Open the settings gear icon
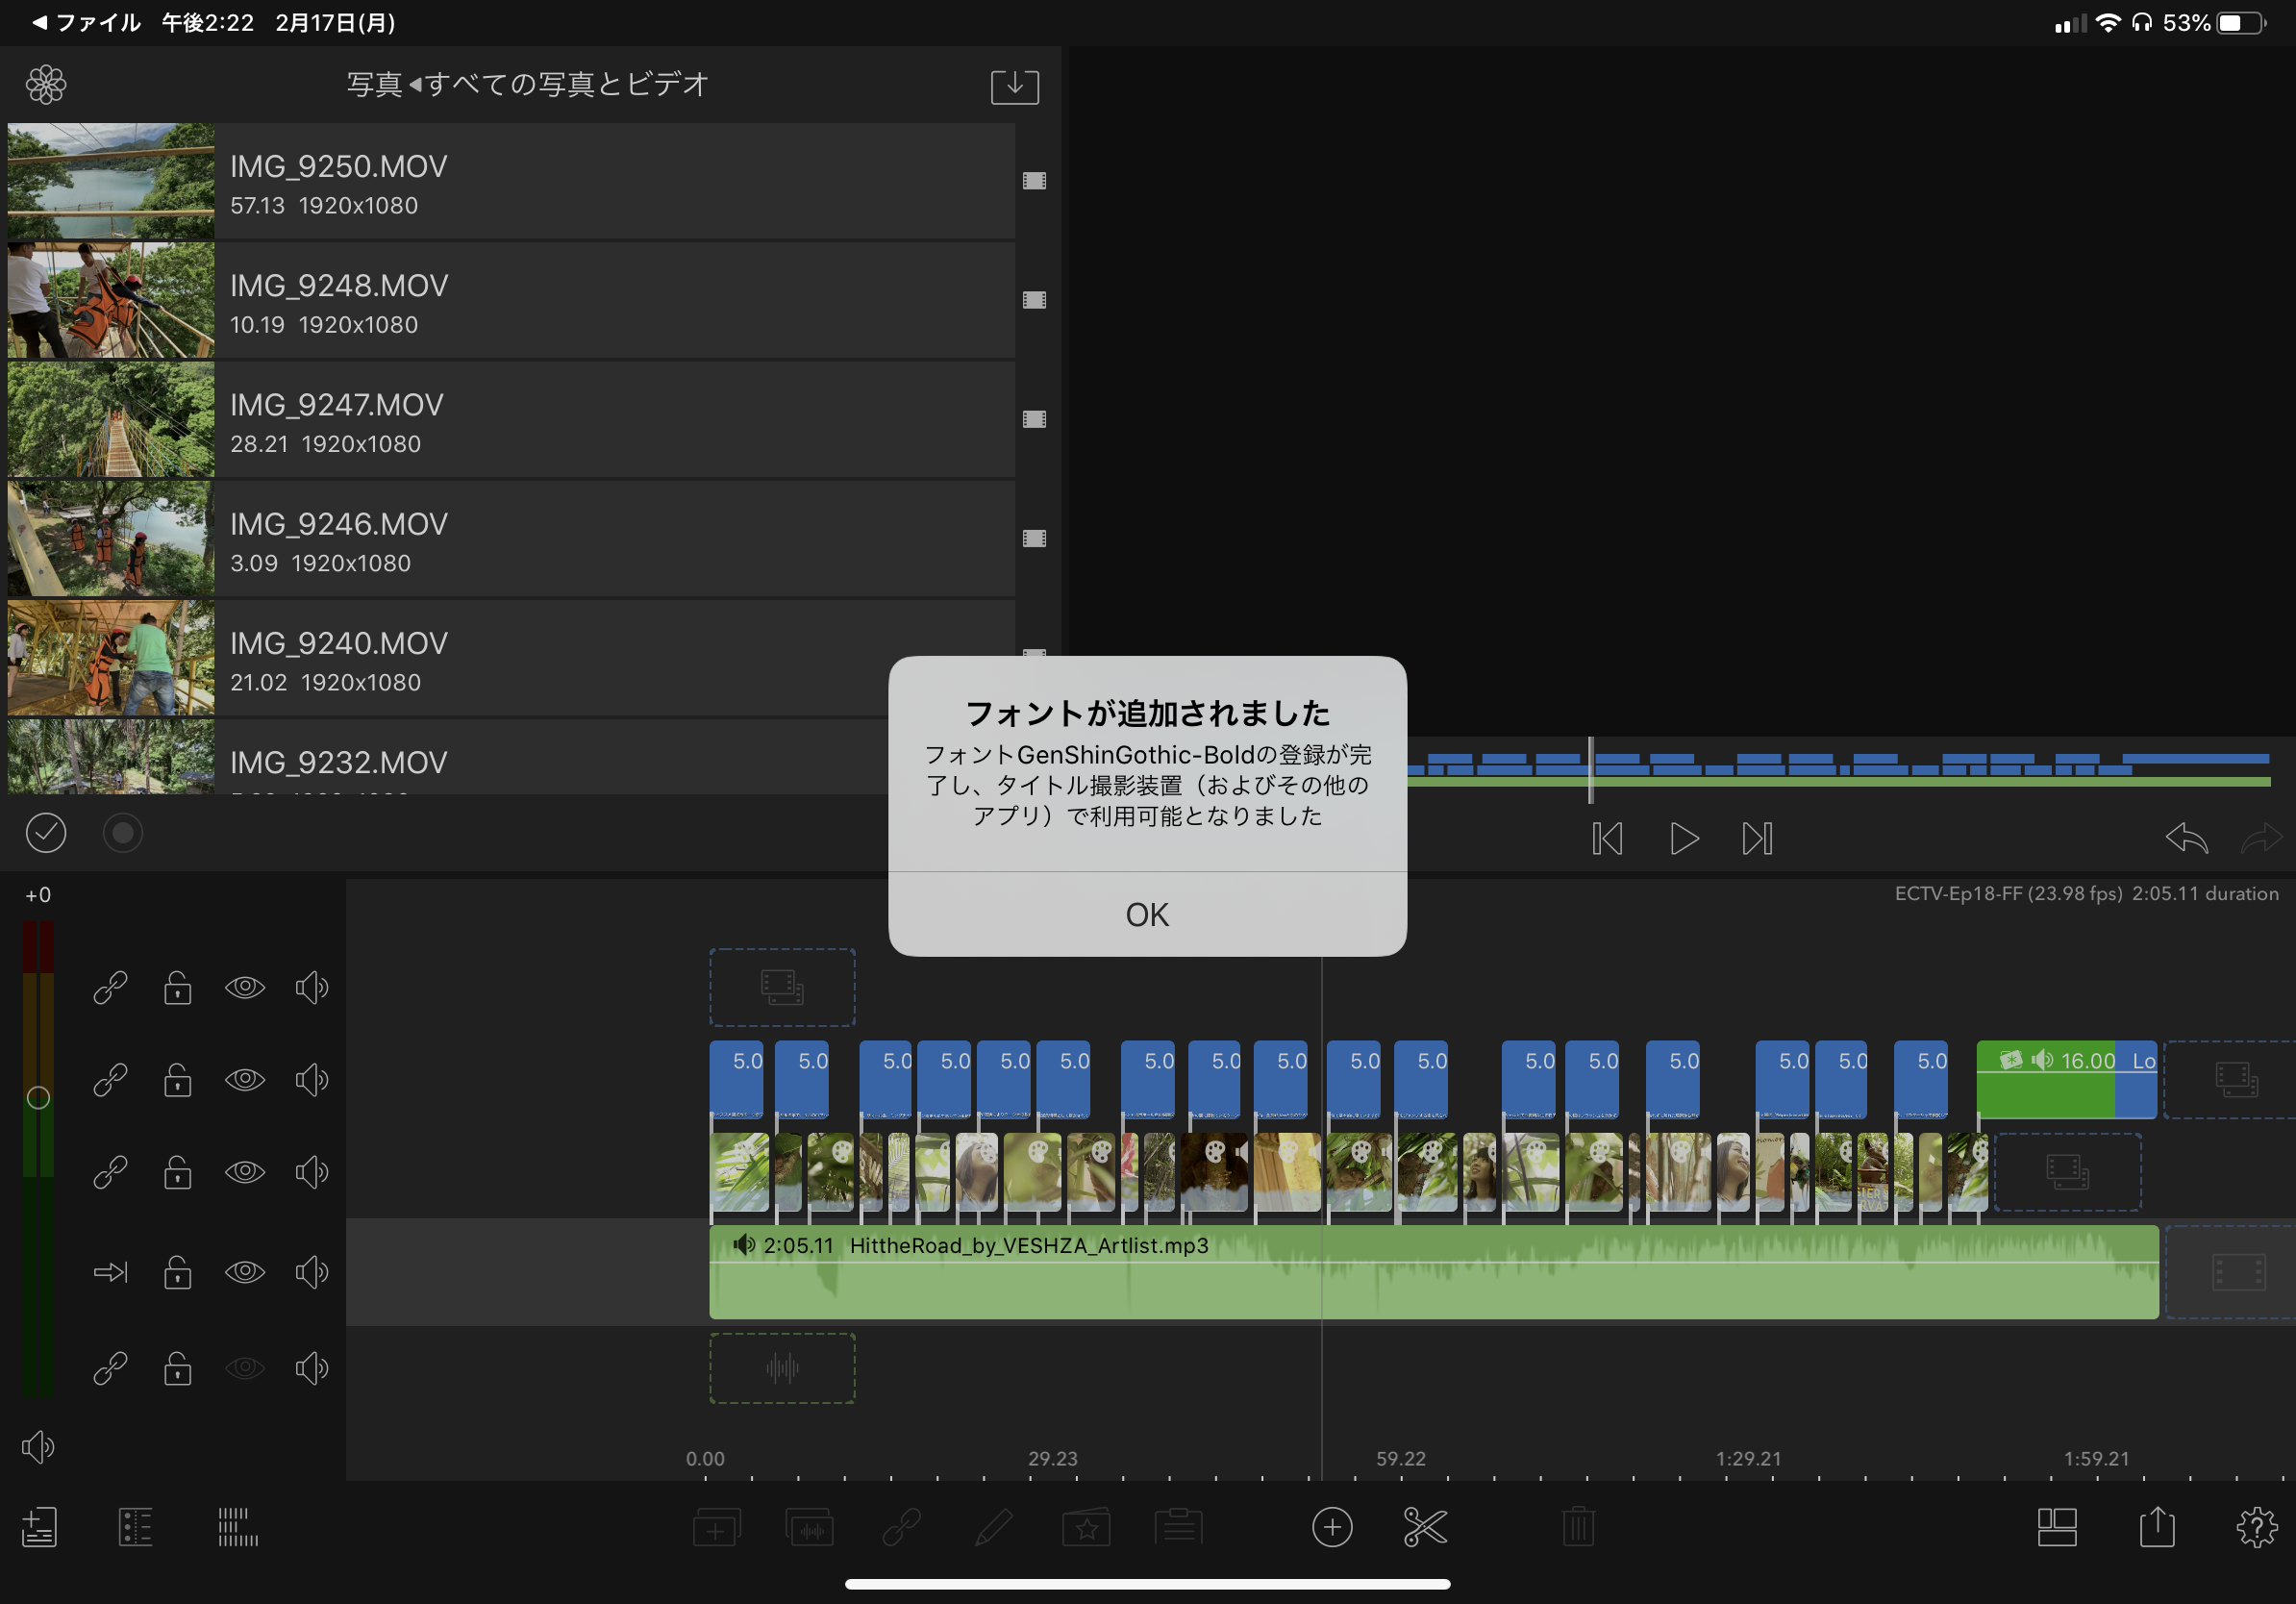 tap(2255, 1527)
